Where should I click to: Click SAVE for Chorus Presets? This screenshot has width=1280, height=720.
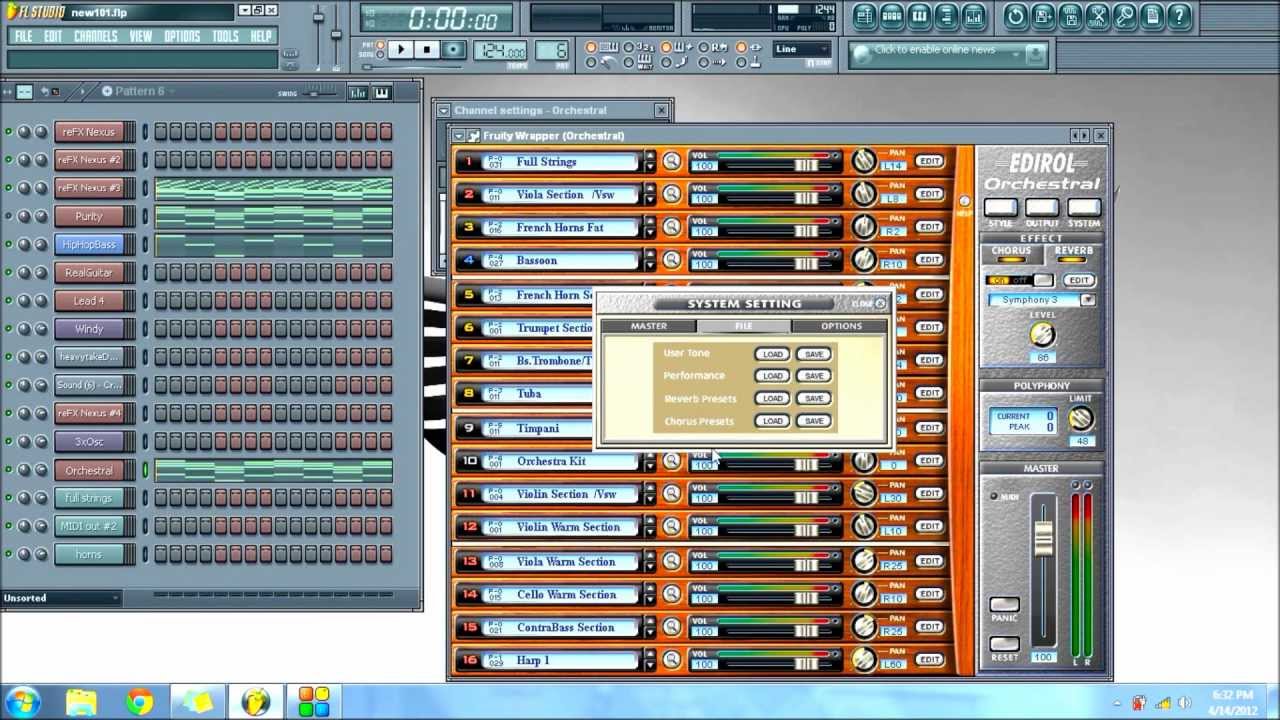[x=814, y=421]
